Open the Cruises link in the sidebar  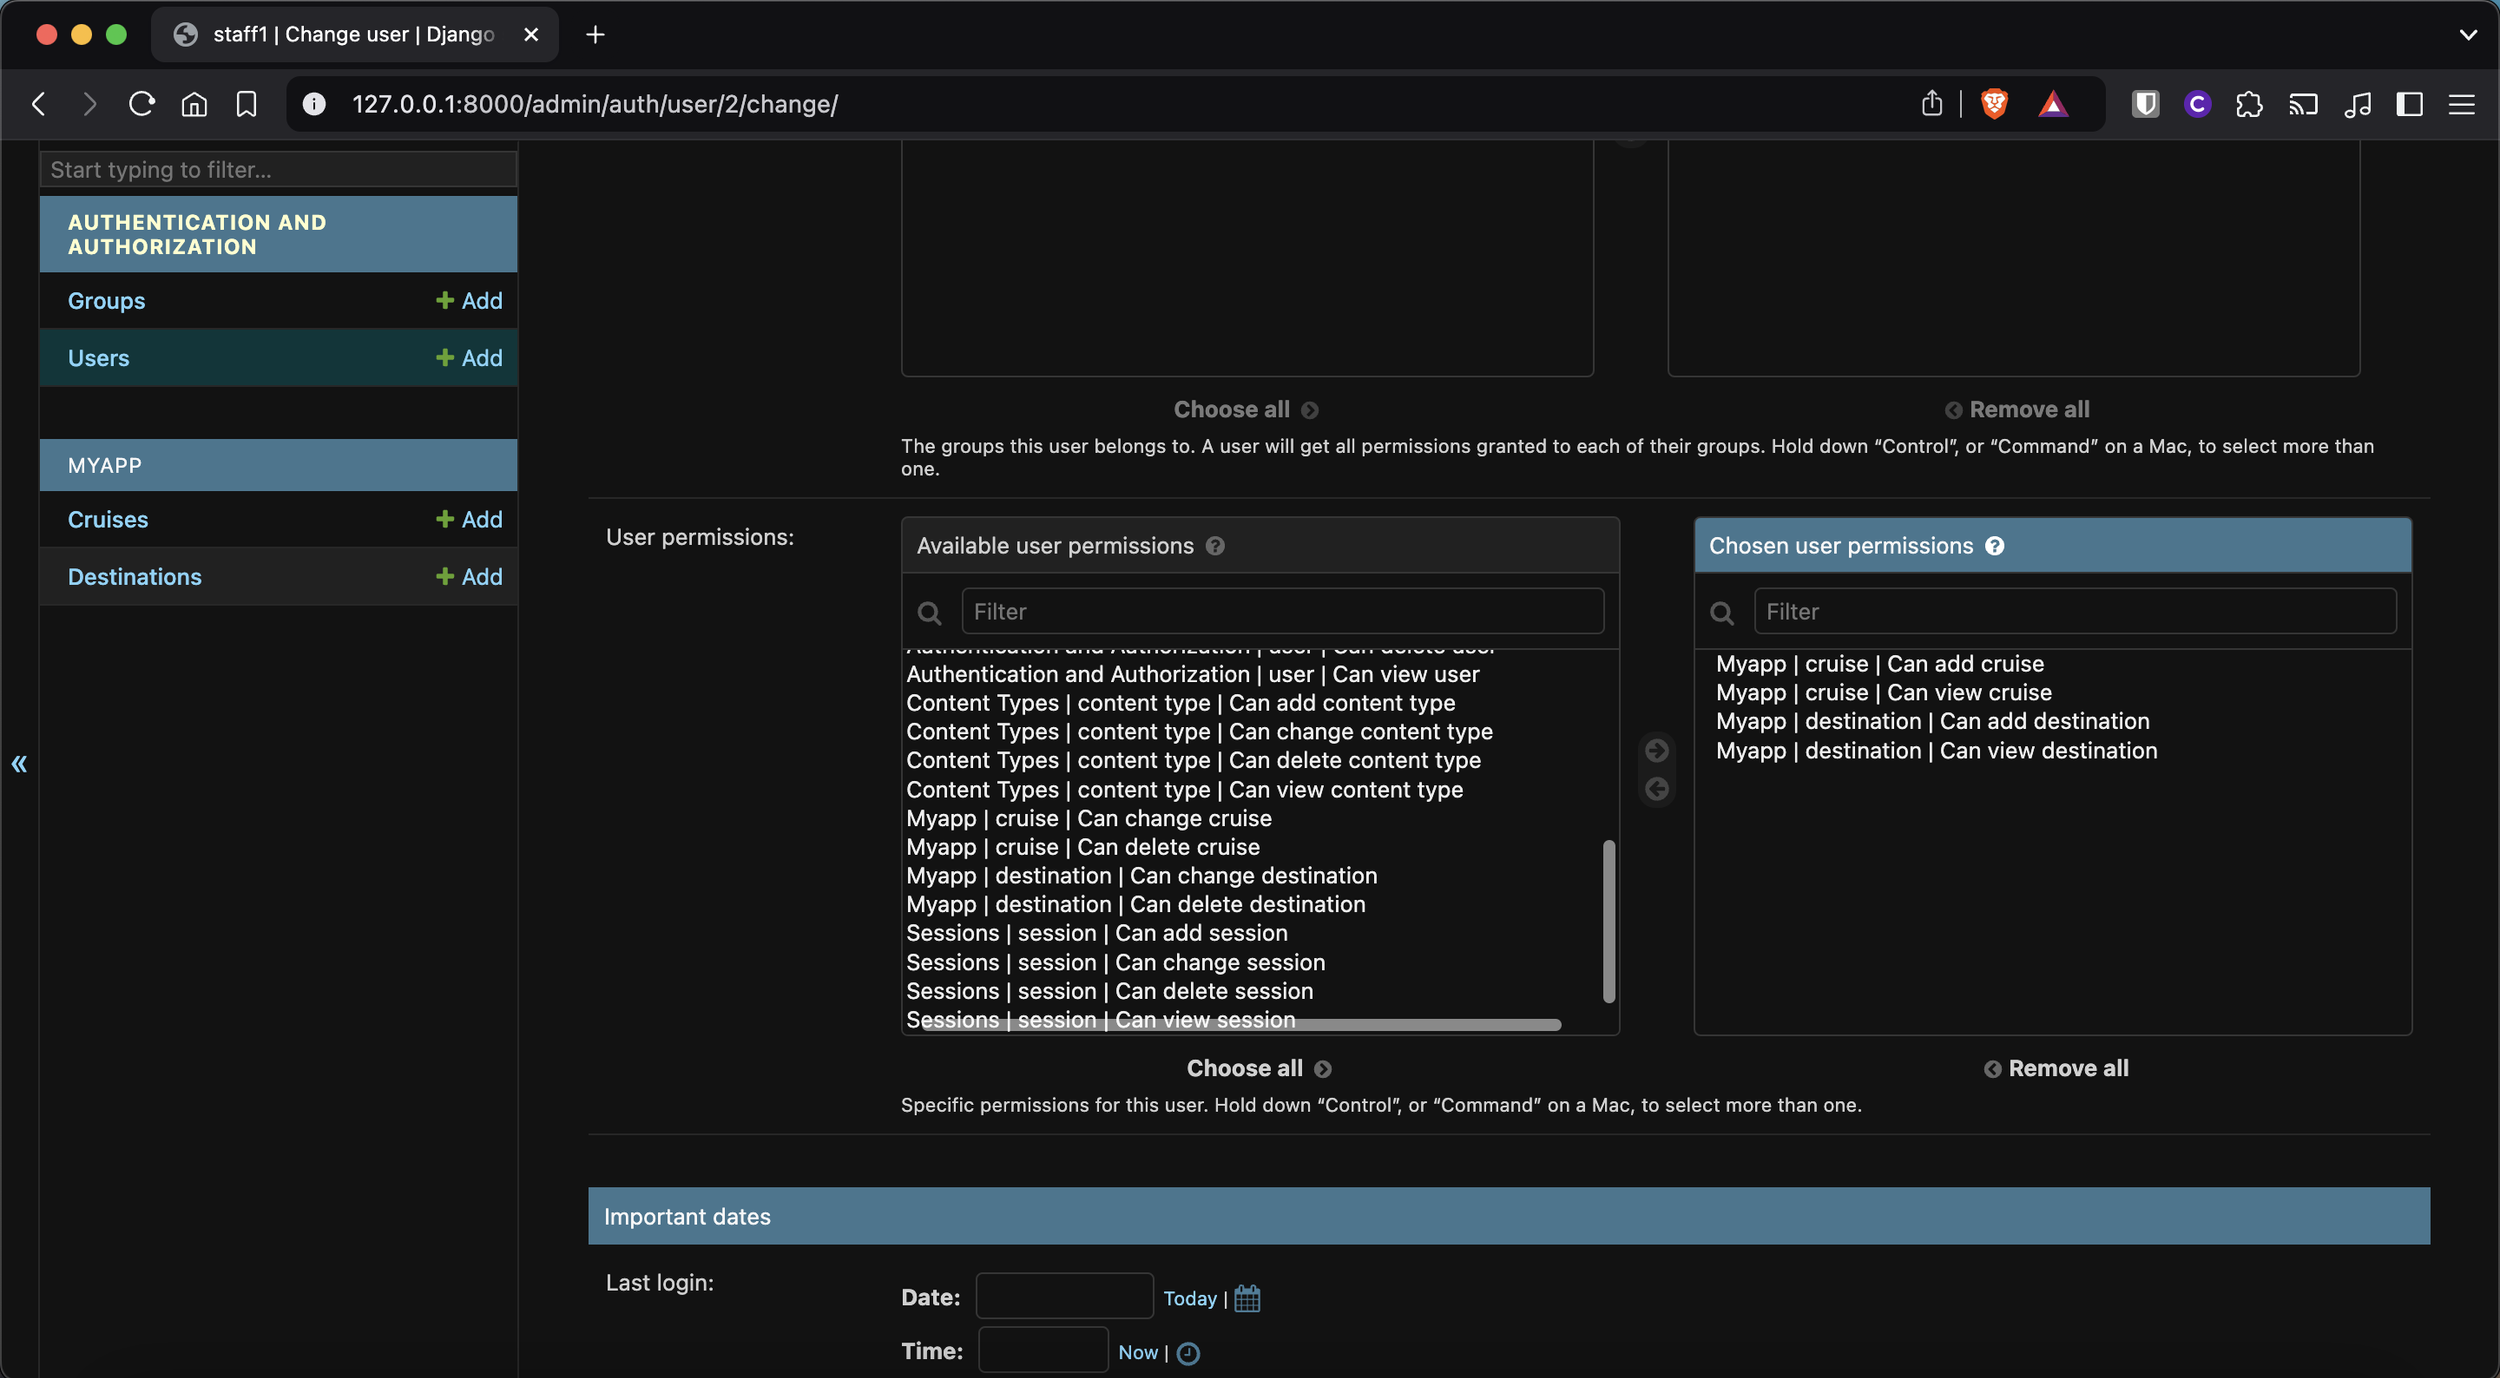(108, 519)
